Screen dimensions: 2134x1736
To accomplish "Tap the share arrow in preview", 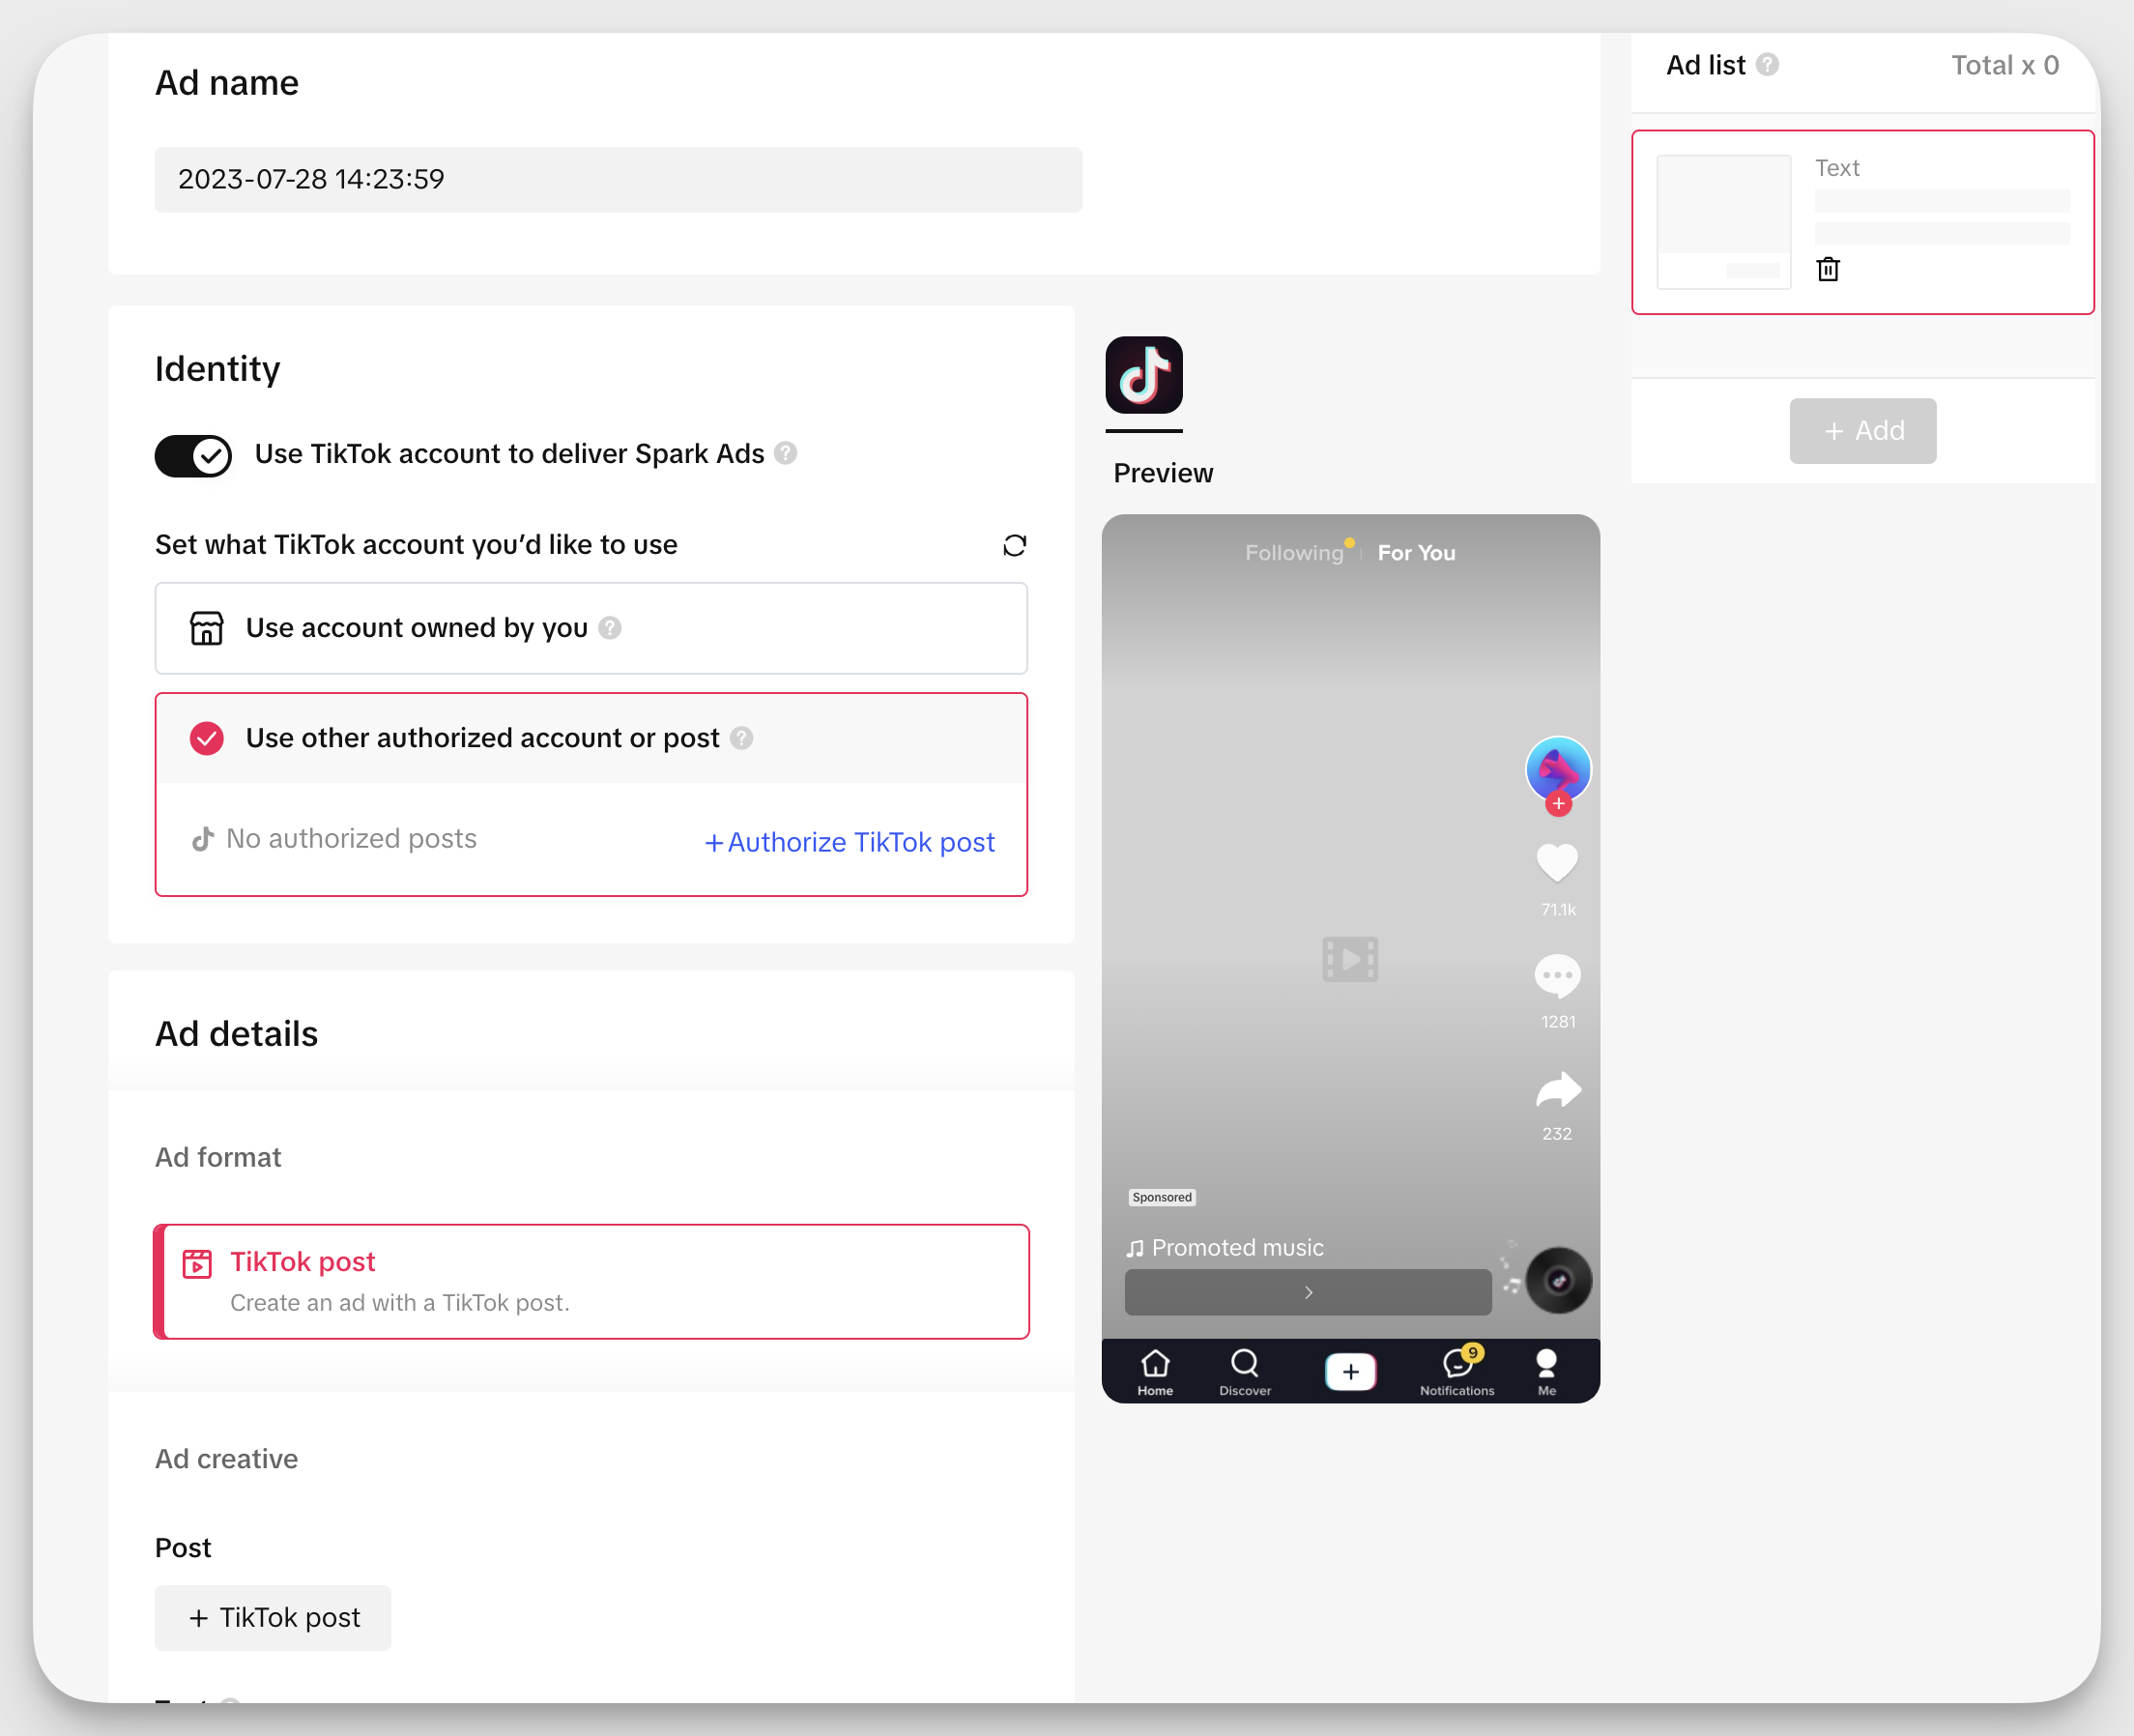I will 1558,1090.
